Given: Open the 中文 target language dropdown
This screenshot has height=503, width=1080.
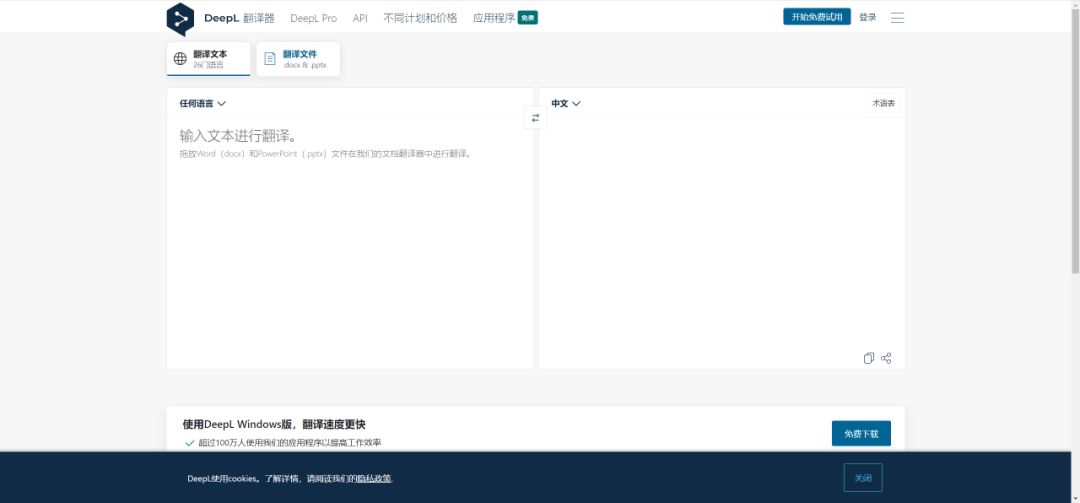Looking at the screenshot, I should pyautogui.click(x=565, y=103).
